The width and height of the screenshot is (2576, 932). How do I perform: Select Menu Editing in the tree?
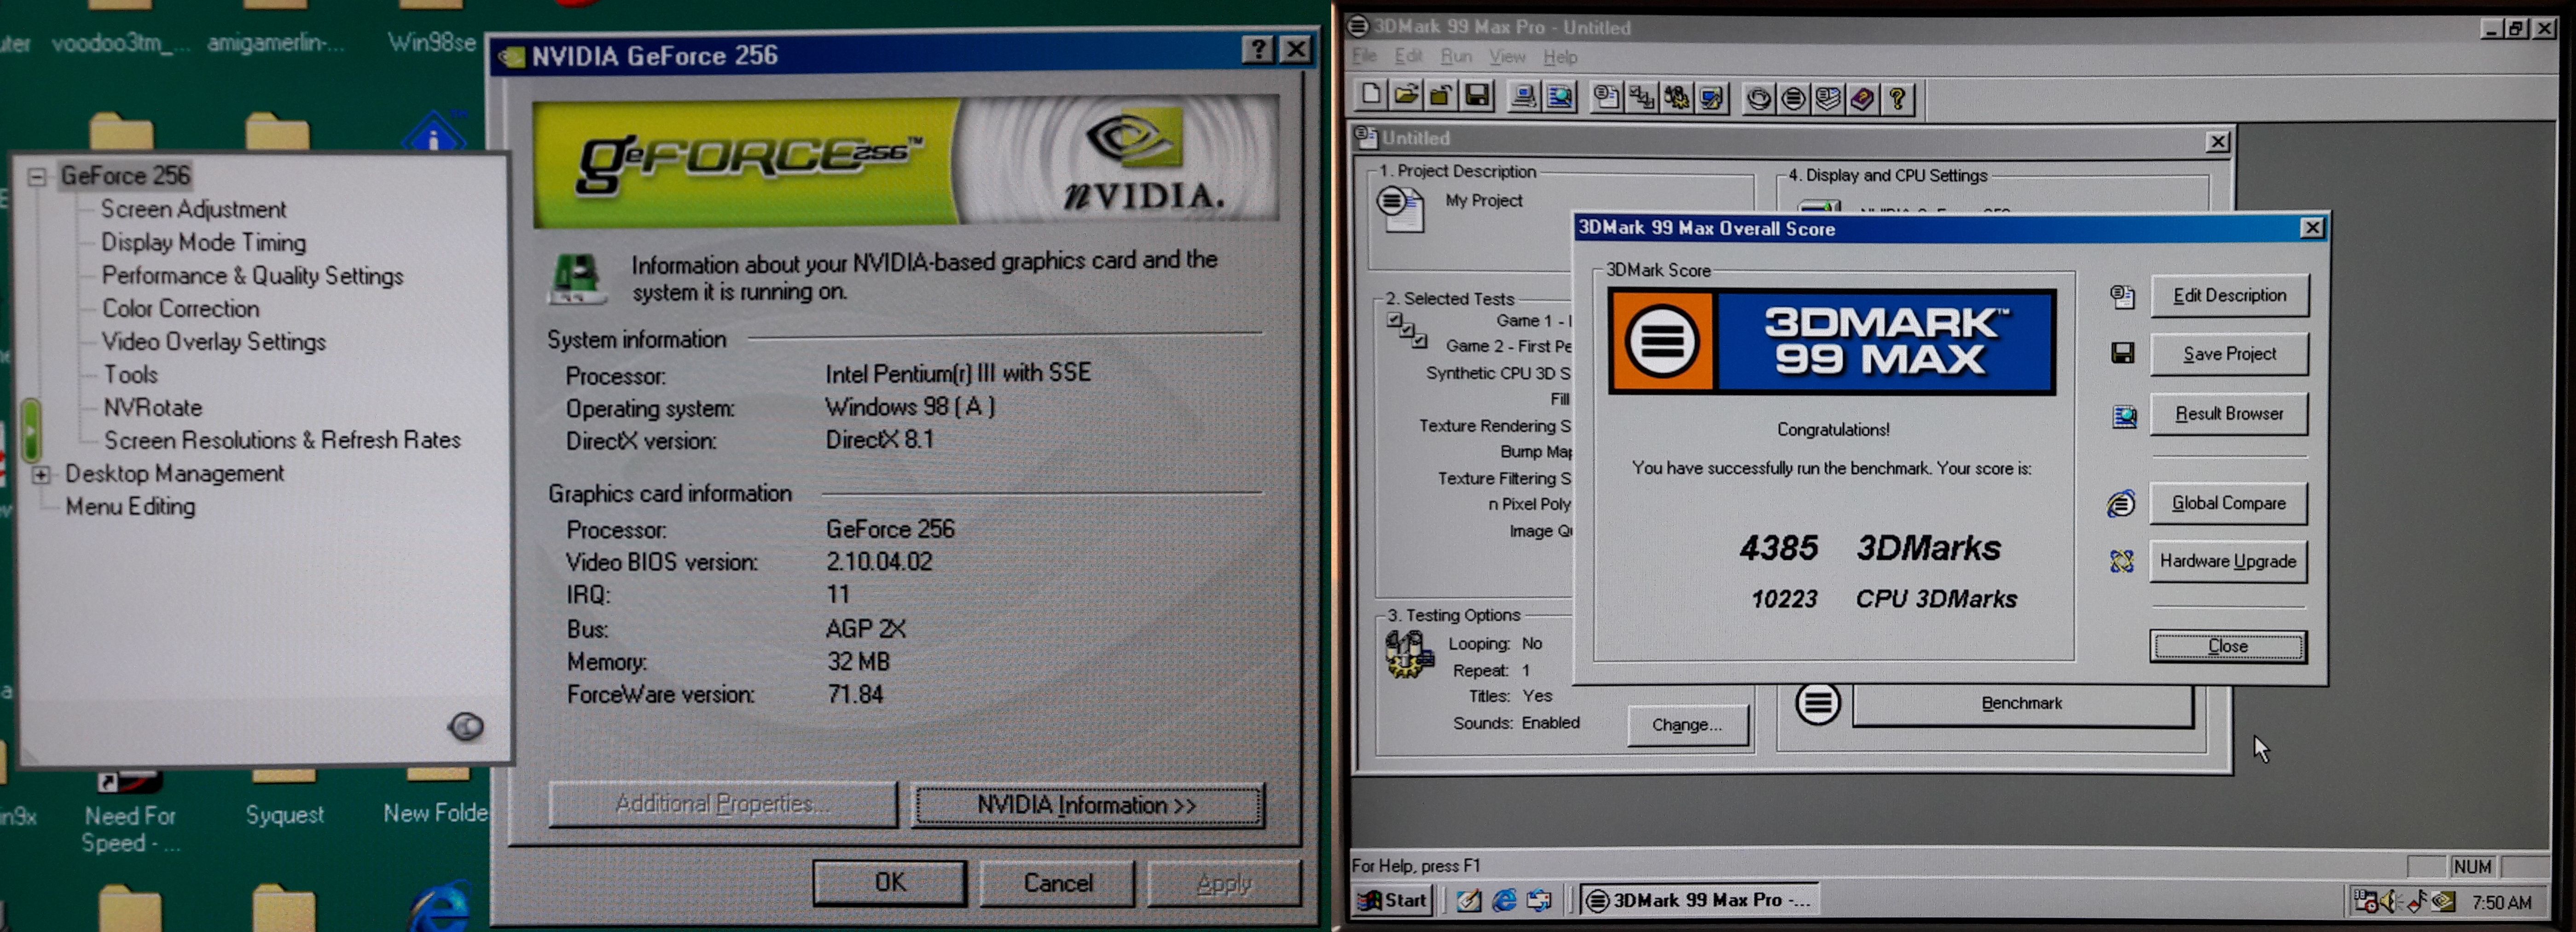130,506
